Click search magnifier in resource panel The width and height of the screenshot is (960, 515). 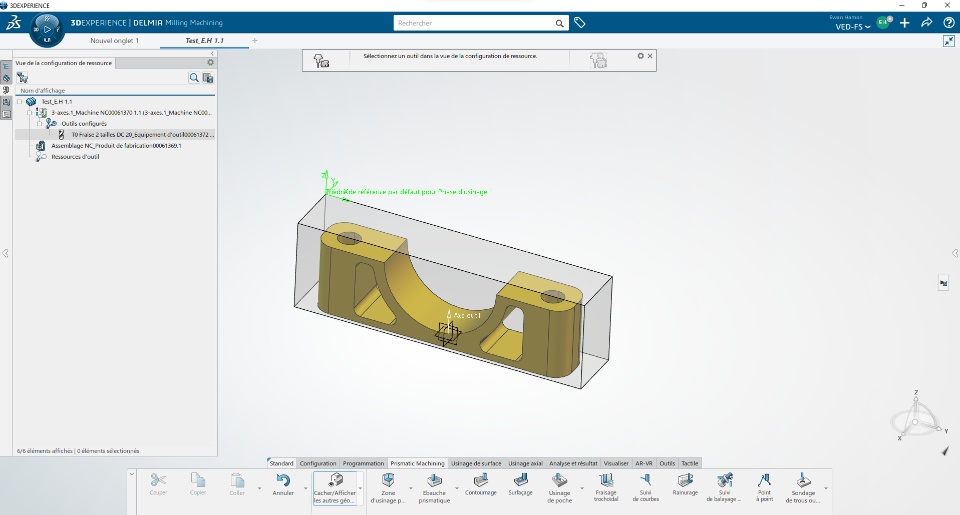pos(194,77)
